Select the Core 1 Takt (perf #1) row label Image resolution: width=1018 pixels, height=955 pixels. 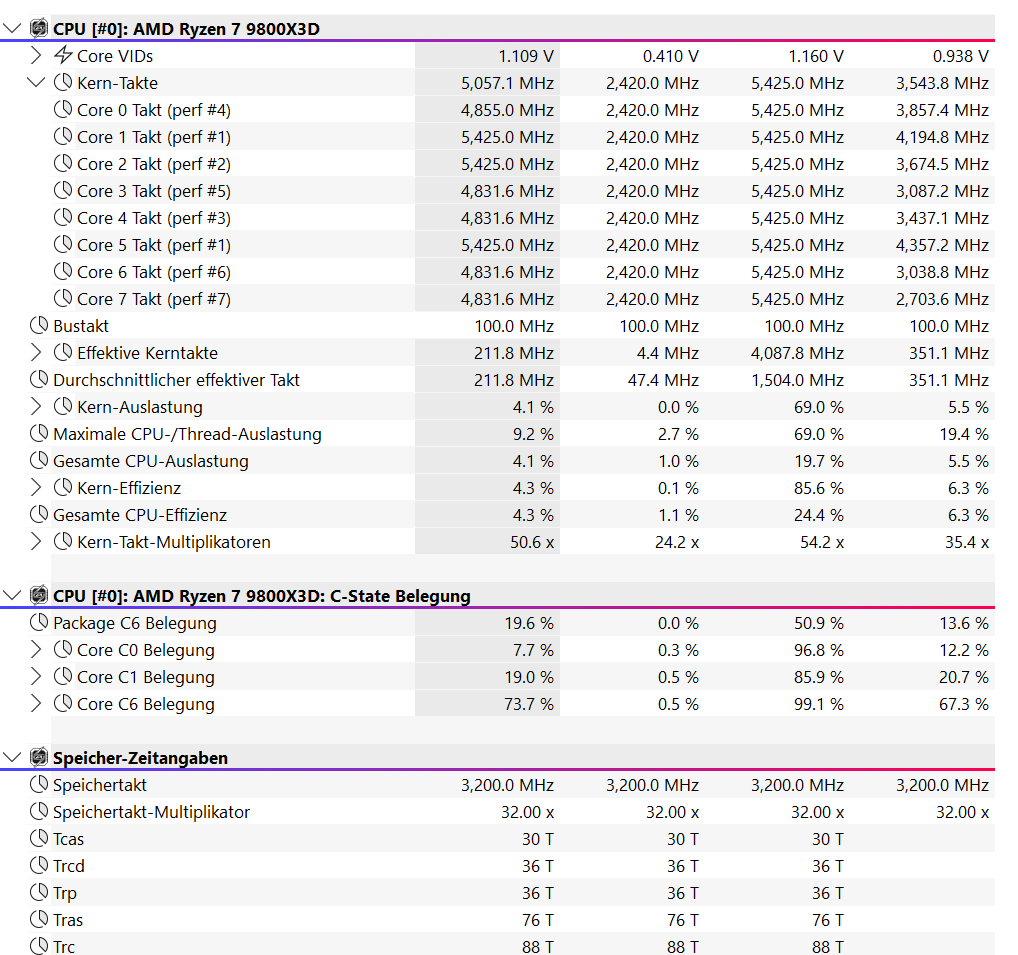(154, 138)
